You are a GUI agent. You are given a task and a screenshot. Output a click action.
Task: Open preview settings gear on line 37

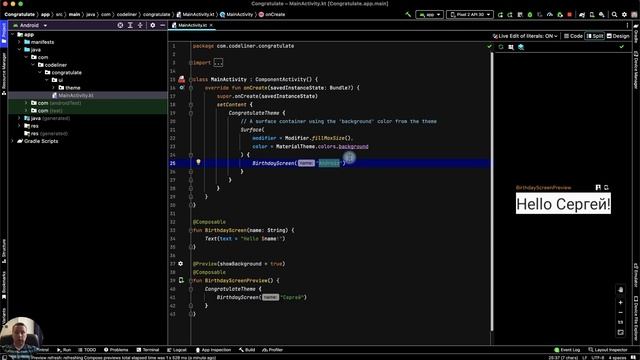tap(181, 264)
